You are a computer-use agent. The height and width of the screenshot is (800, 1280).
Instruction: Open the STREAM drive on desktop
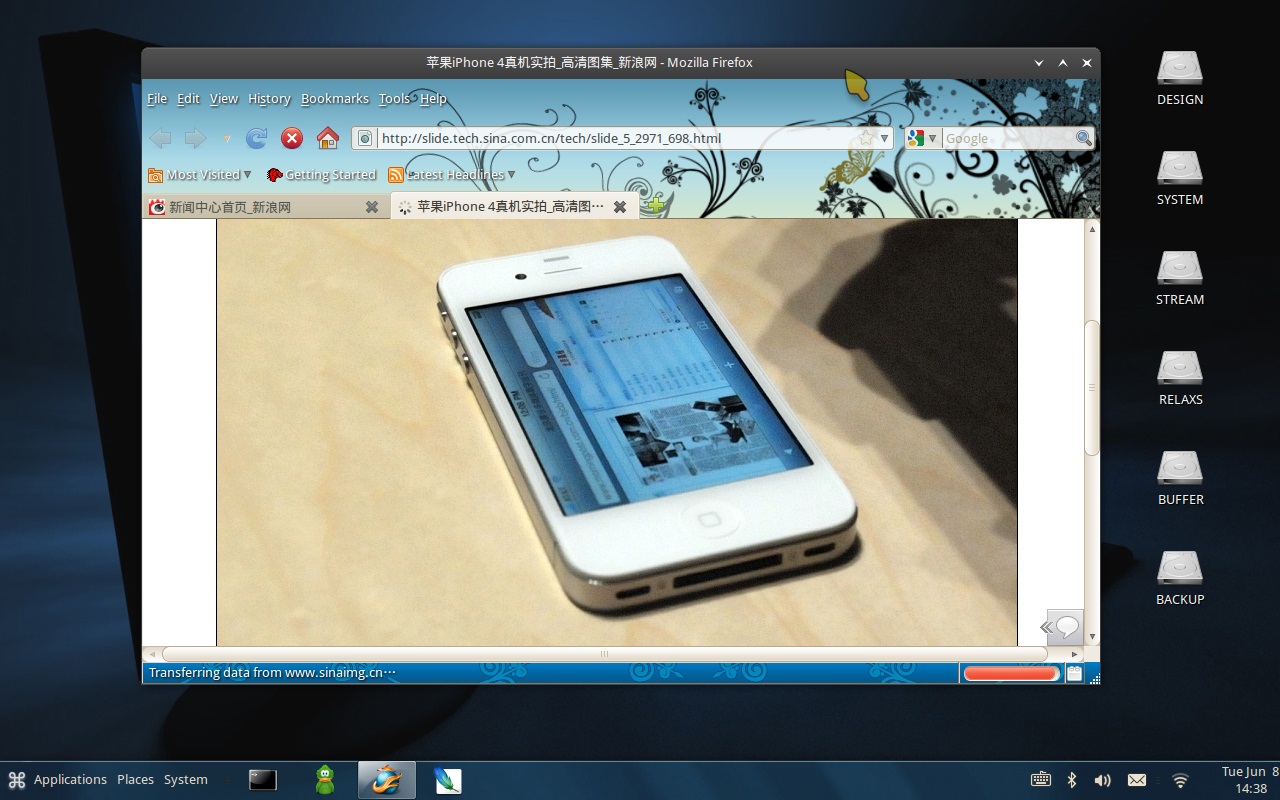coord(1180,278)
